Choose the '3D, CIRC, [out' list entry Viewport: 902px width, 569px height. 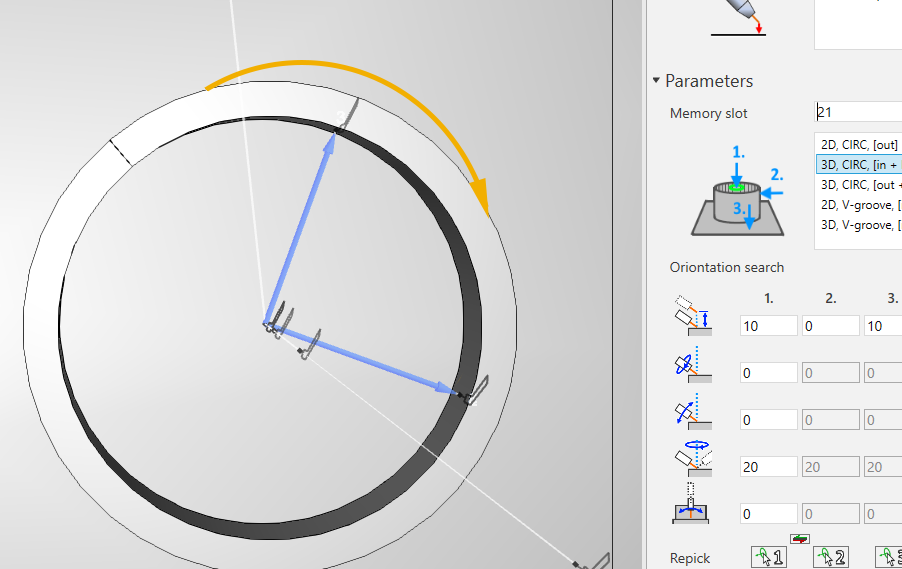(859, 185)
